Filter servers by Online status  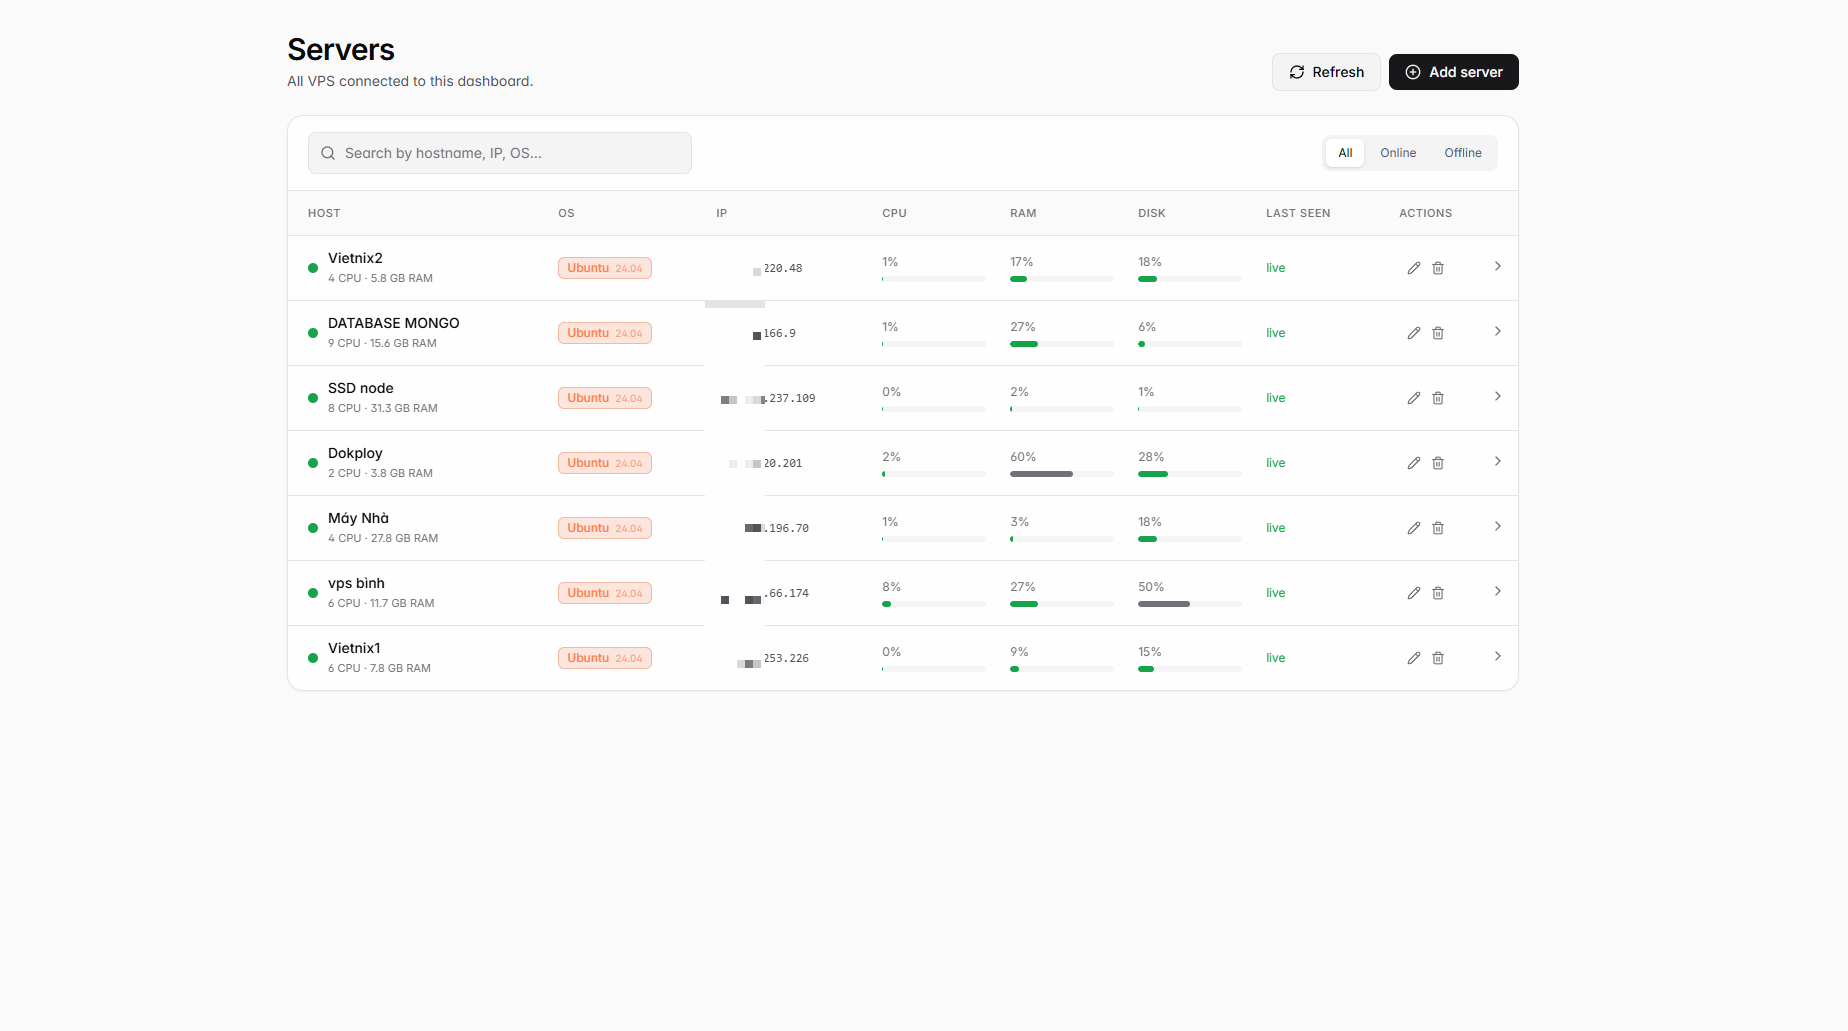[x=1398, y=153]
